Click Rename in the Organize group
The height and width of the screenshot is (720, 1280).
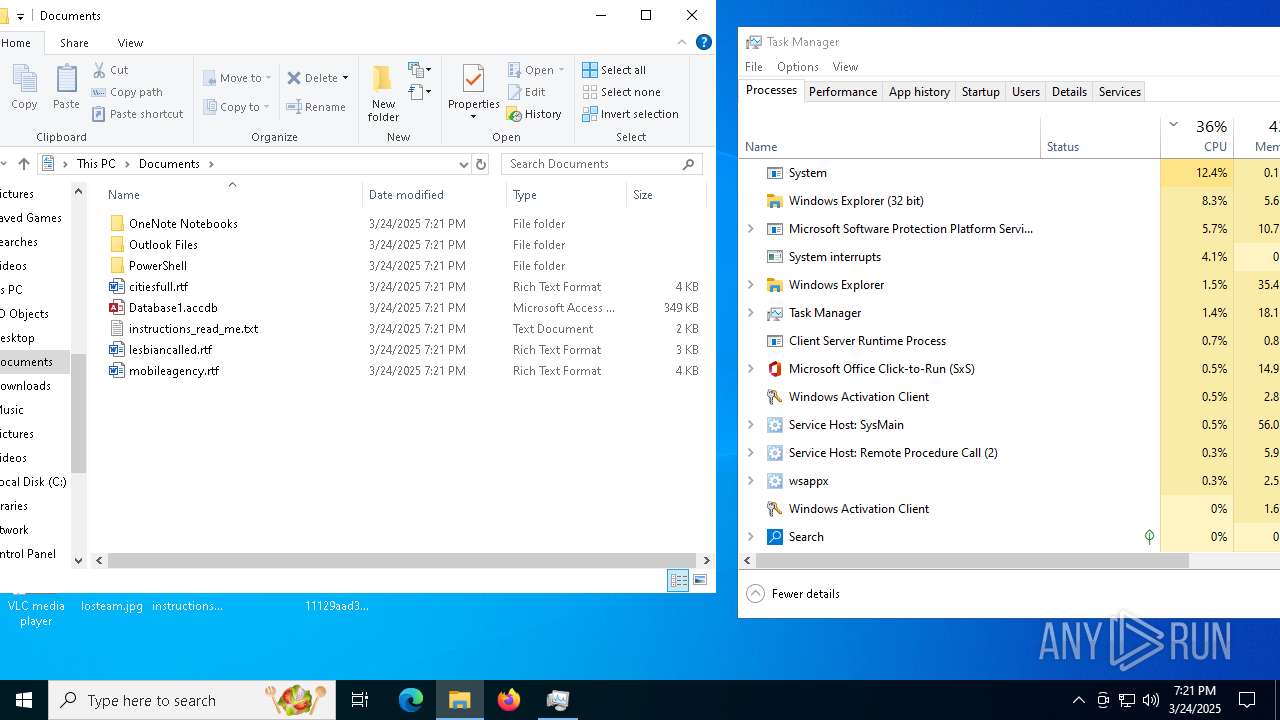316,107
